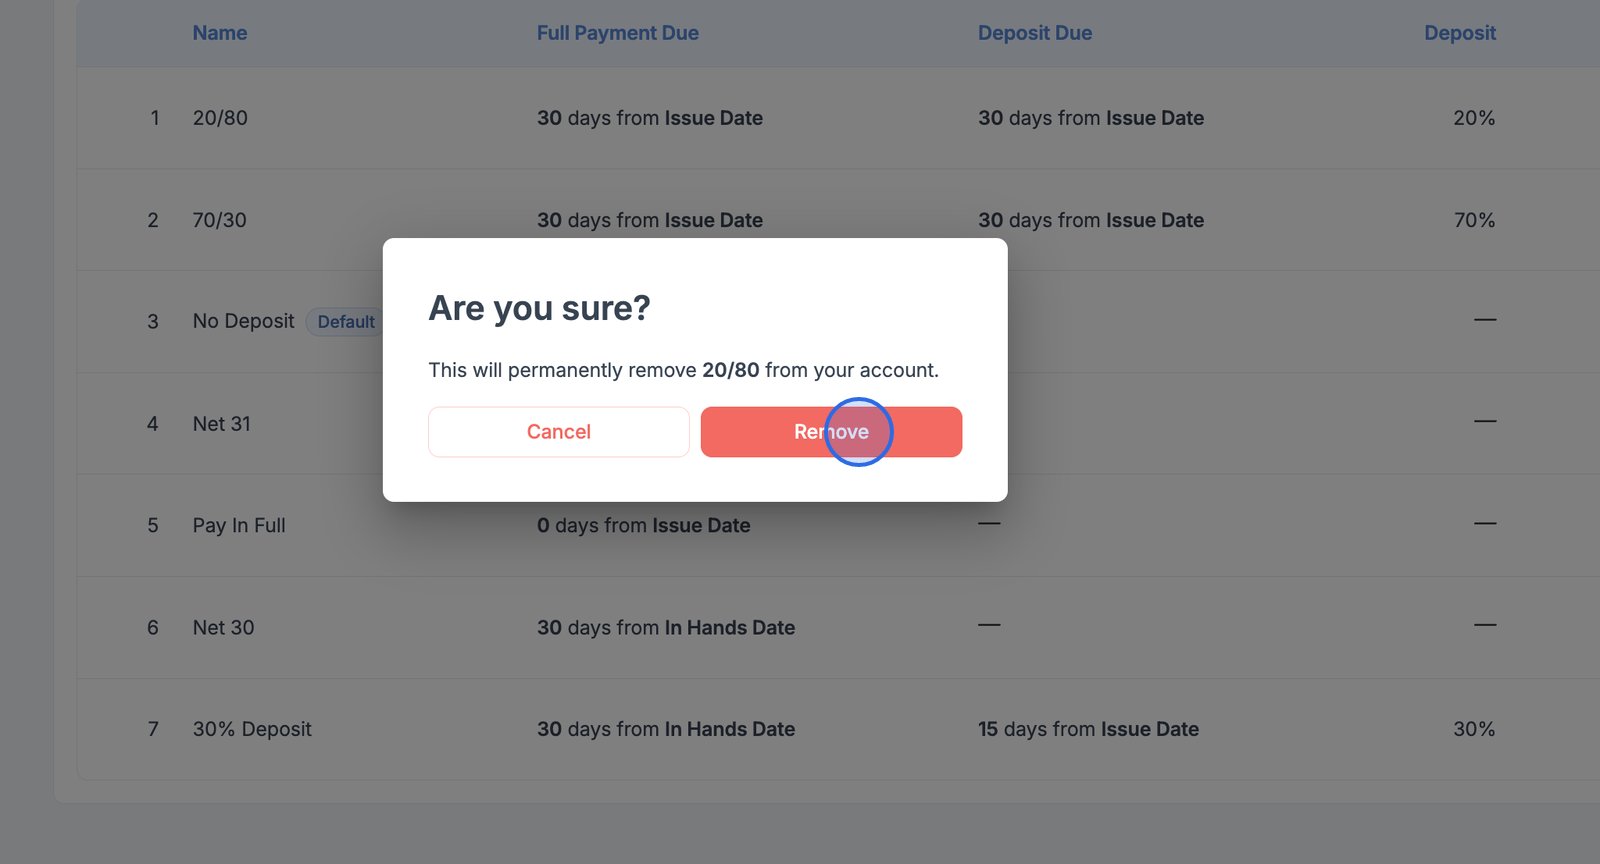The height and width of the screenshot is (864, 1600).
Task: Open the 30% Deposit payment term
Action: [x=252, y=730]
